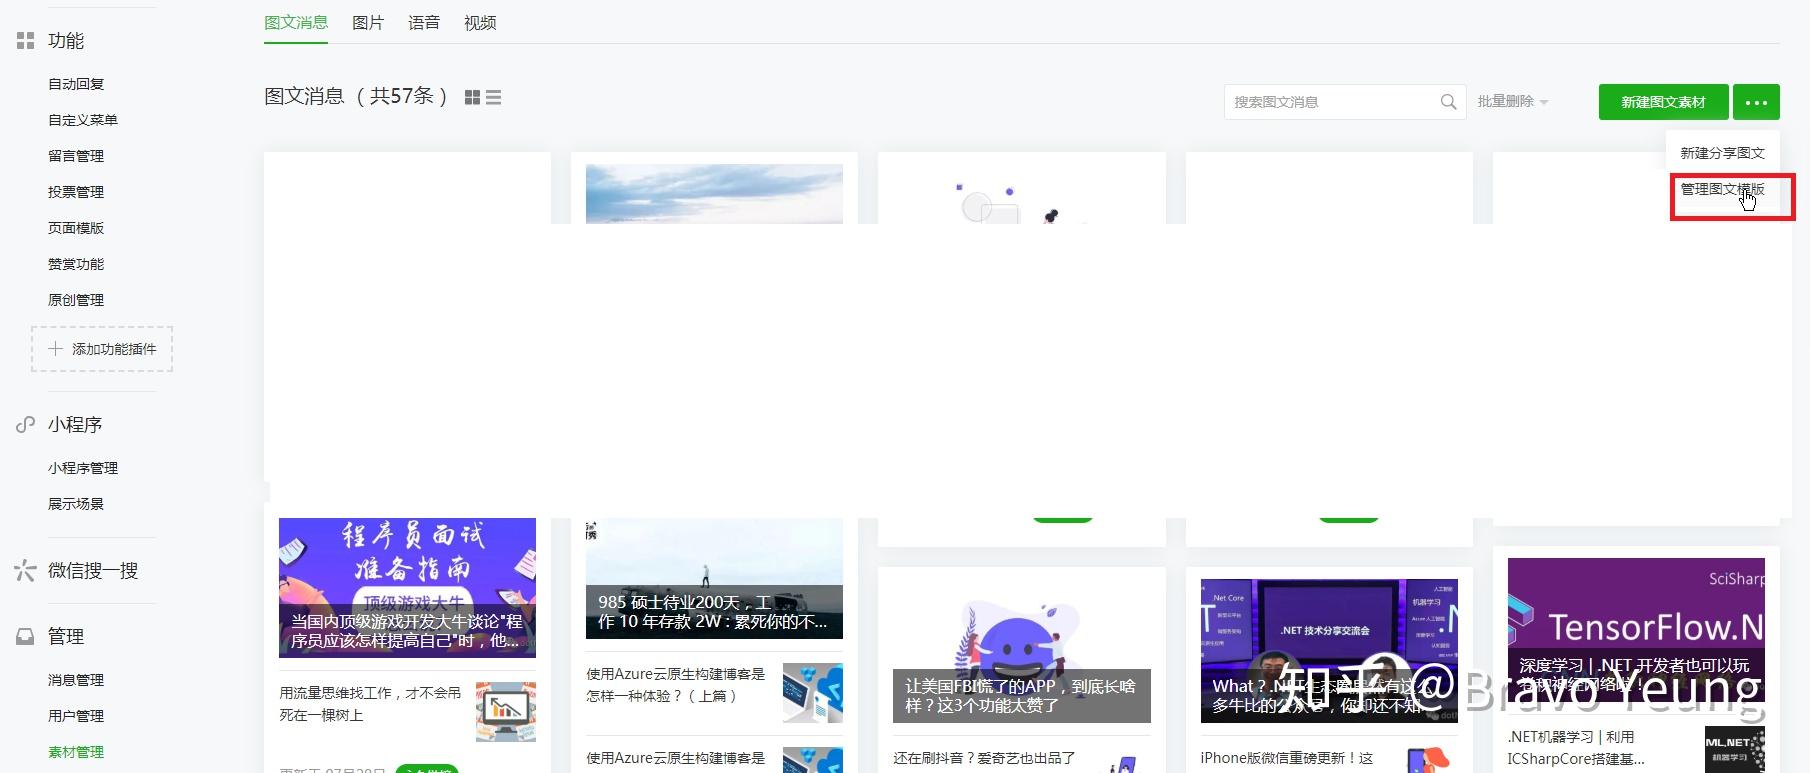
Task: Click 添加功能插件 dashed button
Action: click(102, 349)
